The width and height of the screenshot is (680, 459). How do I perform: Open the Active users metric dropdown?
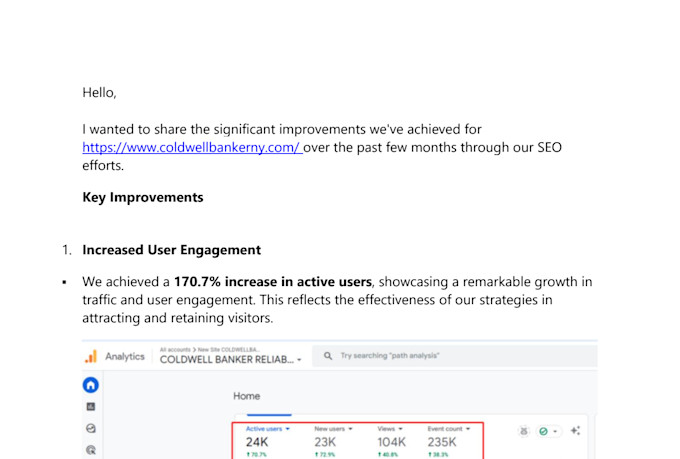click(268, 429)
